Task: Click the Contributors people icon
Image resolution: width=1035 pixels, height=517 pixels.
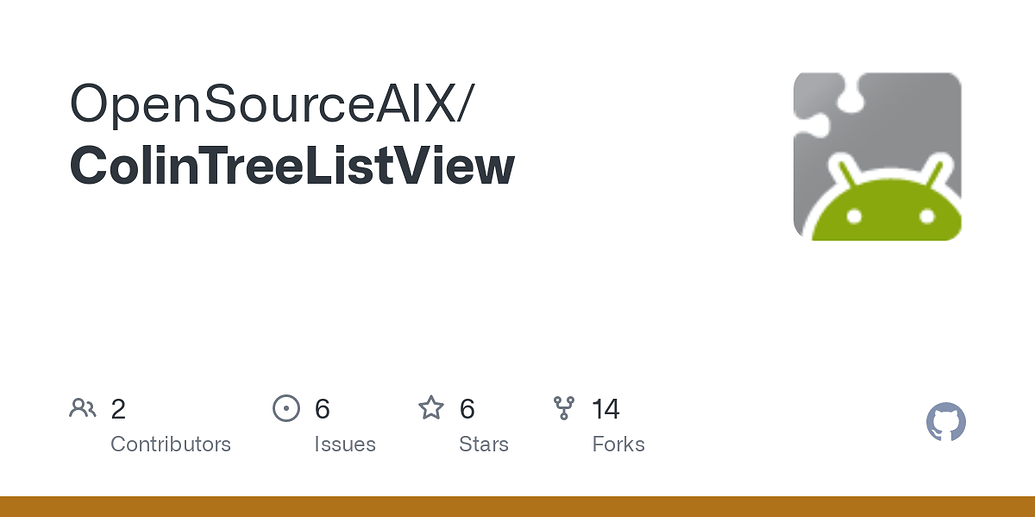Action: [83, 408]
